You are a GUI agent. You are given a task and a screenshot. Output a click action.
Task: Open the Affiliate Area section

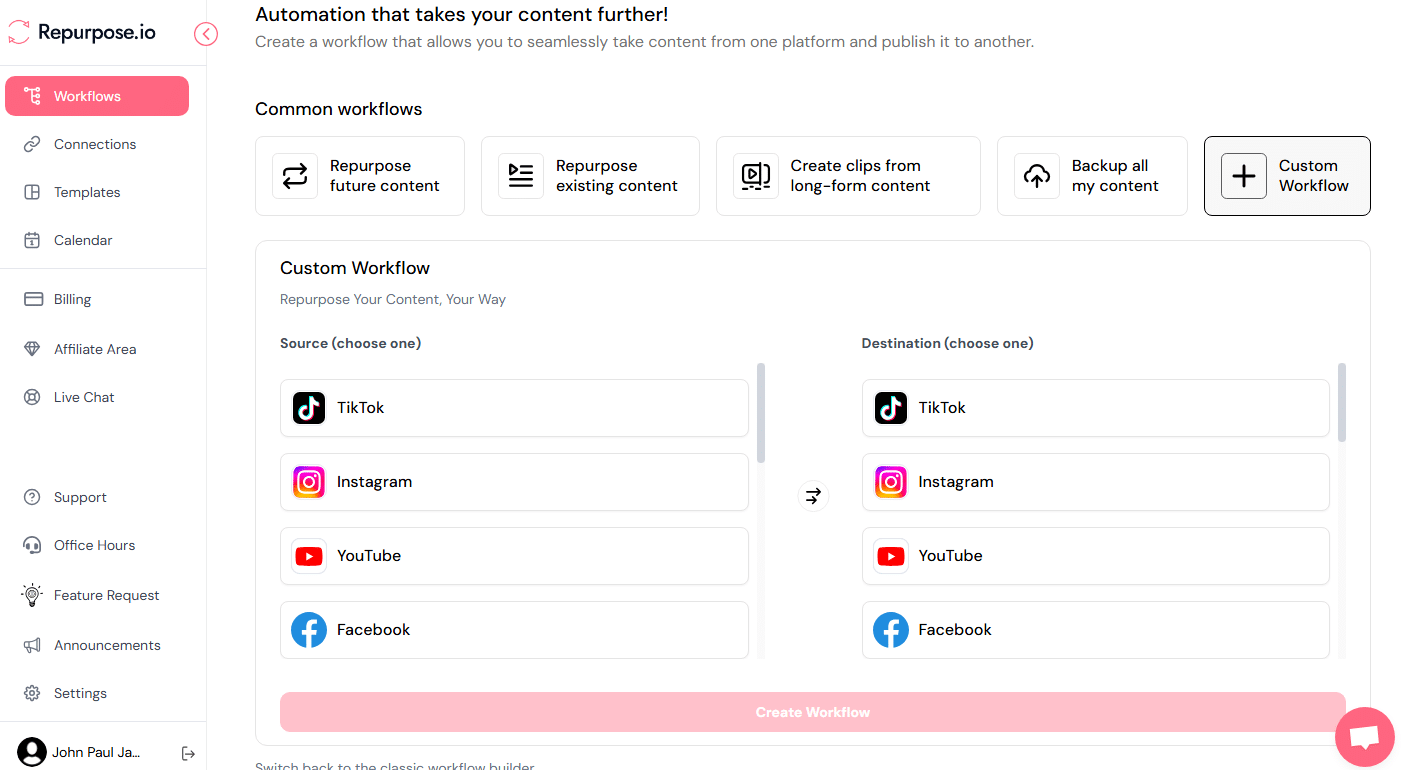coord(95,348)
